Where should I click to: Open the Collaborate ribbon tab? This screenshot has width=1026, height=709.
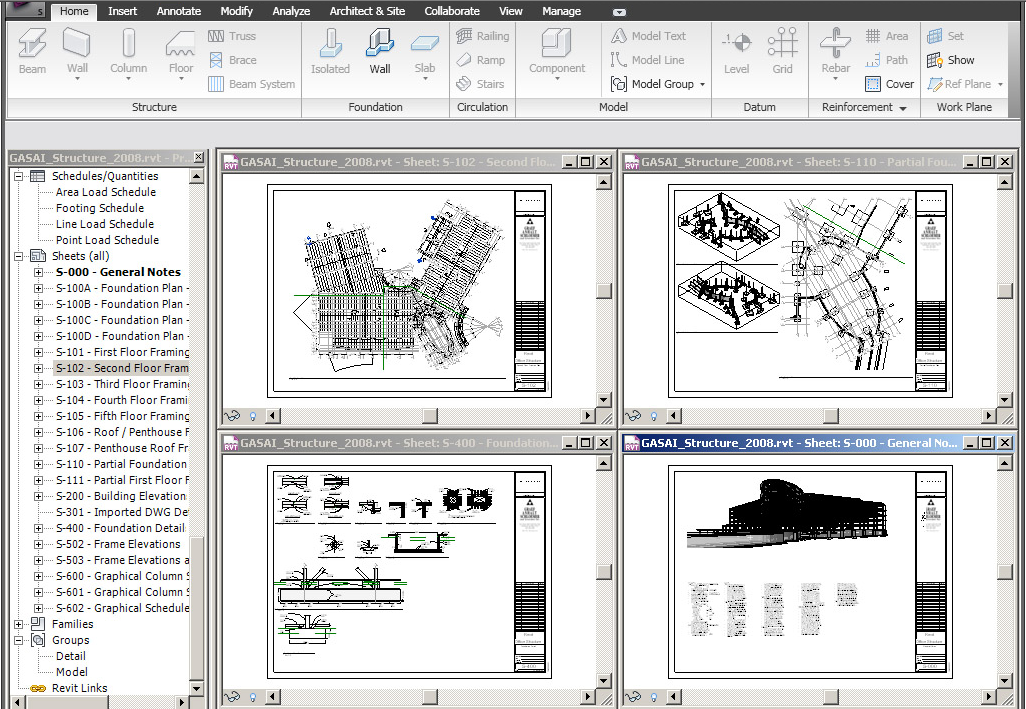(451, 11)
